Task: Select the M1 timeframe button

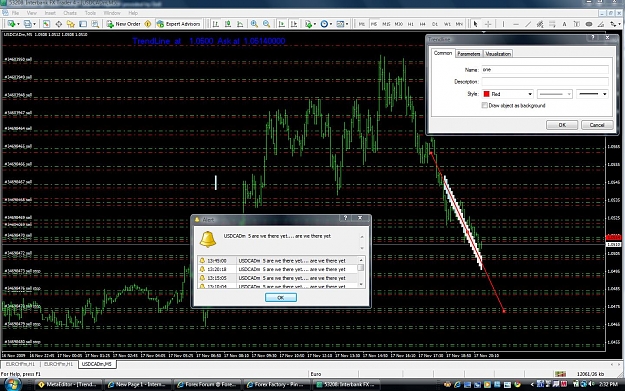Action: coord(362,24)
